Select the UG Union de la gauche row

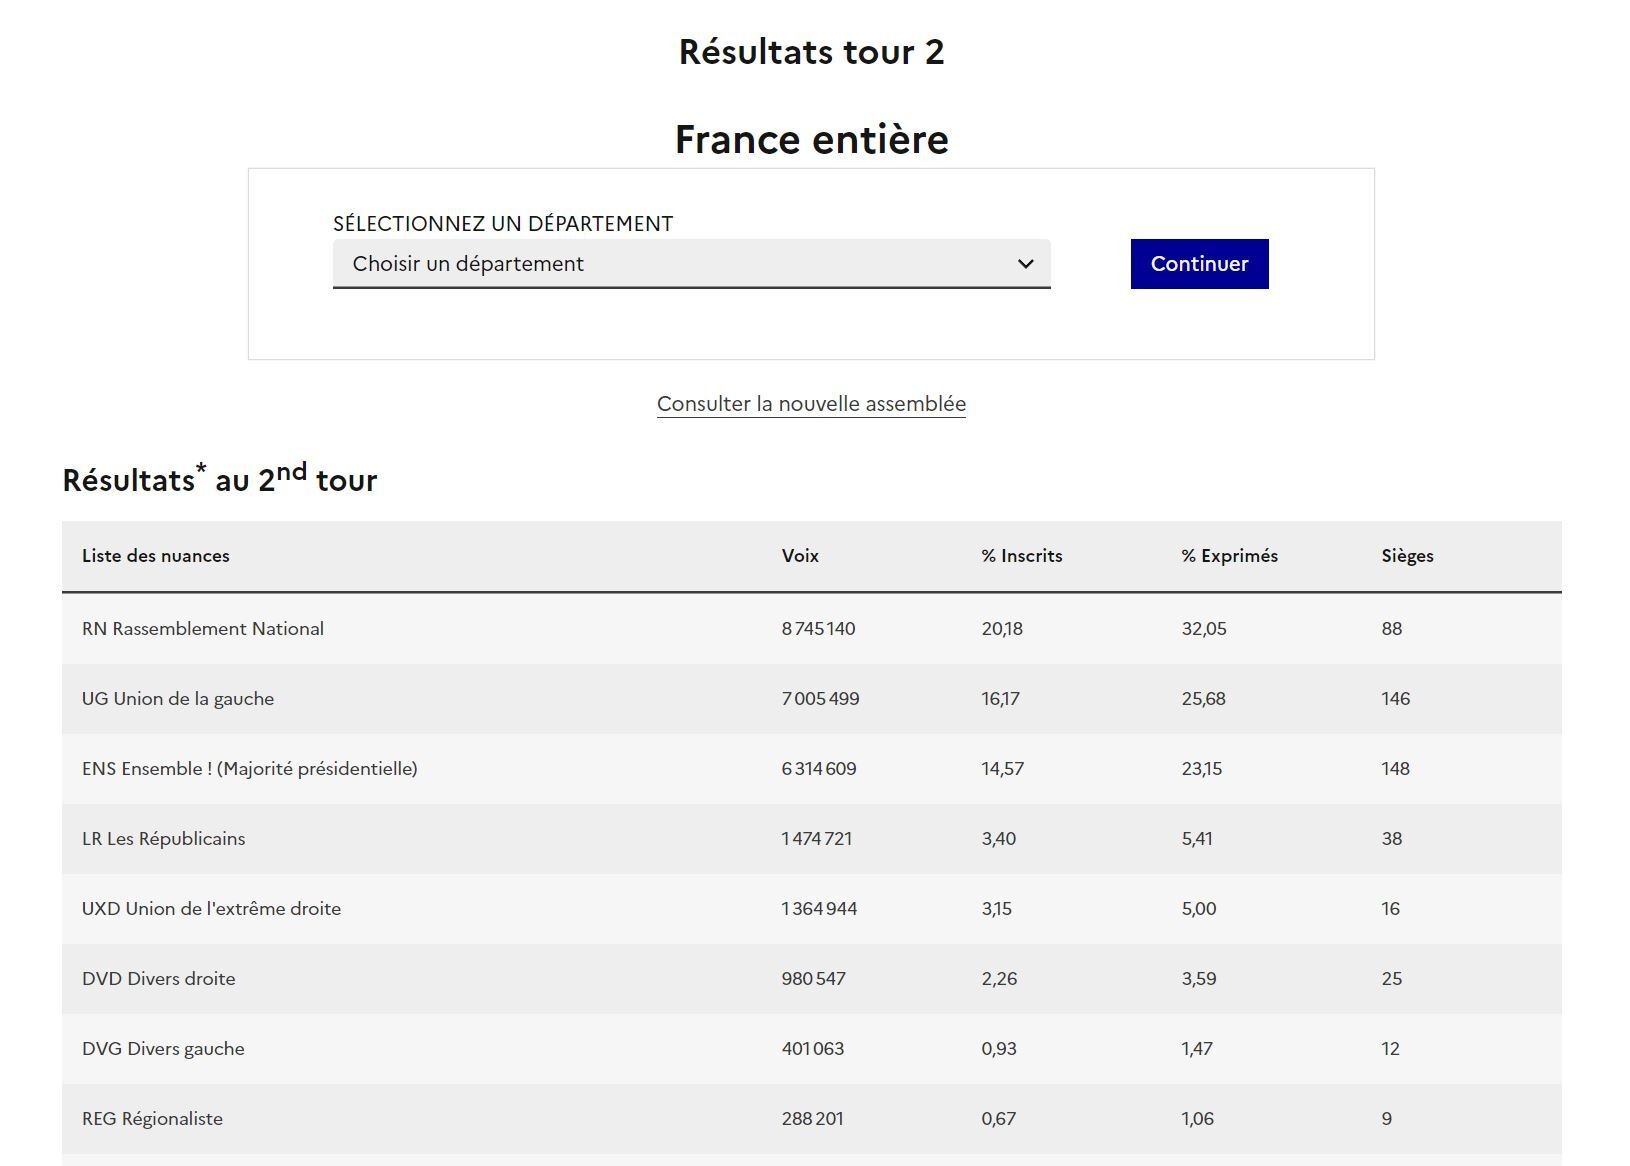[x=178, y=699]
